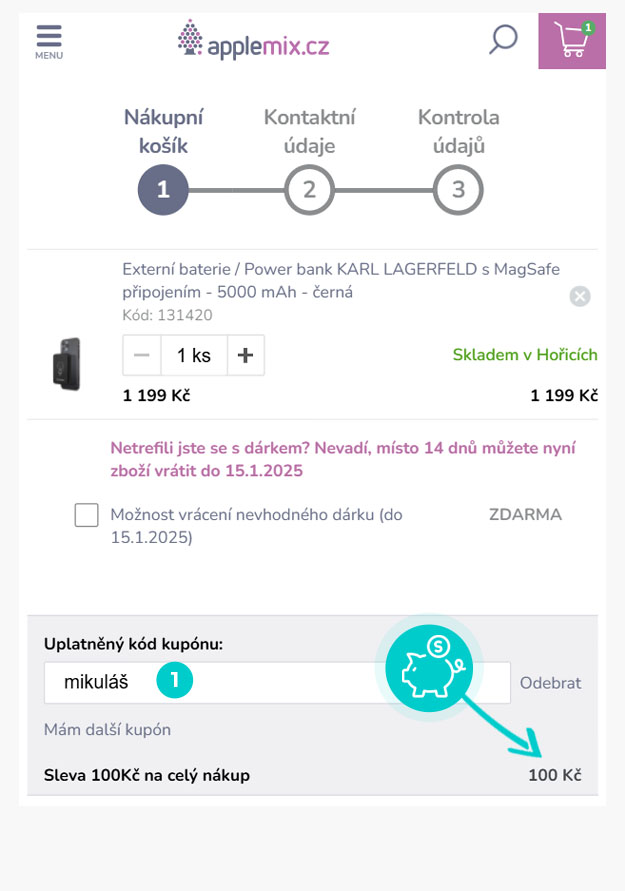Open the Karl Lagerfeld power bank thumbnail
This screenshot has height=891, width=625.
point(67,364)
